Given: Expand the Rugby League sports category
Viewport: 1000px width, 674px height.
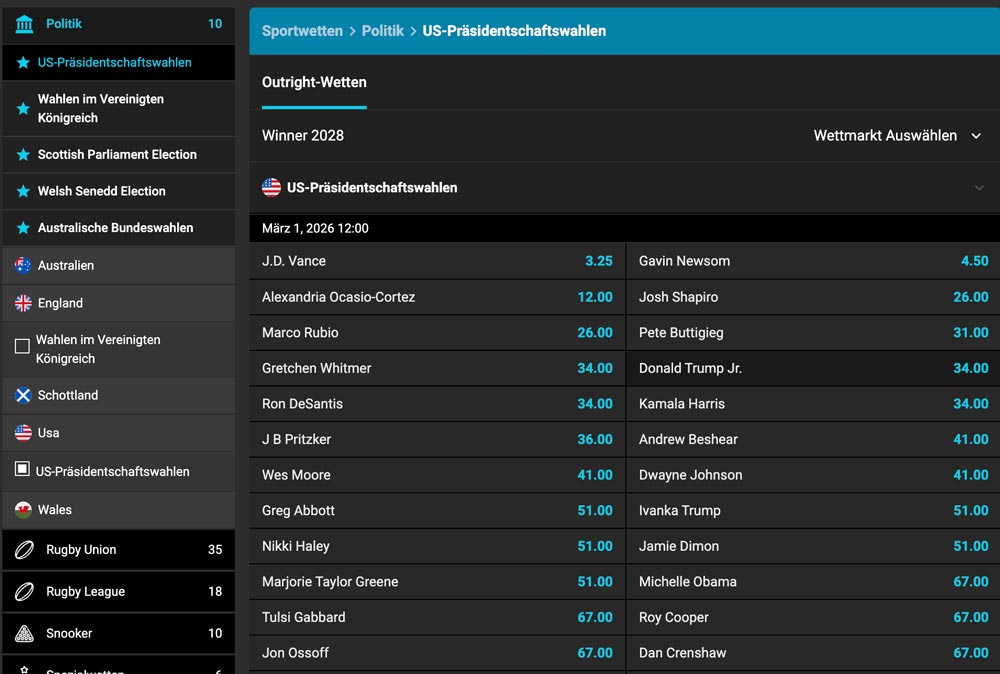Looking at the screenshot, I should point(118,592).
